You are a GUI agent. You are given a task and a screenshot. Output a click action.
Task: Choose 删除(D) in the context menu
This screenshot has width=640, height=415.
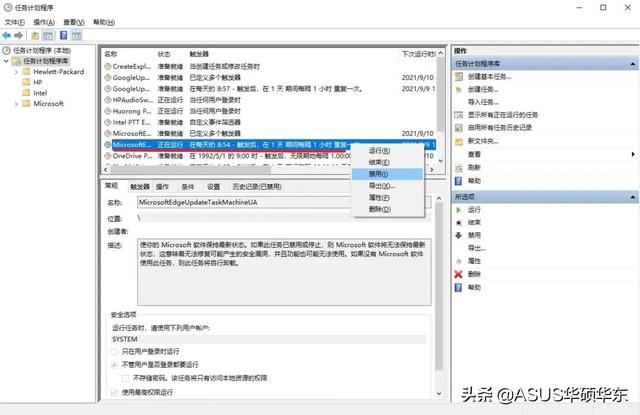387,209
